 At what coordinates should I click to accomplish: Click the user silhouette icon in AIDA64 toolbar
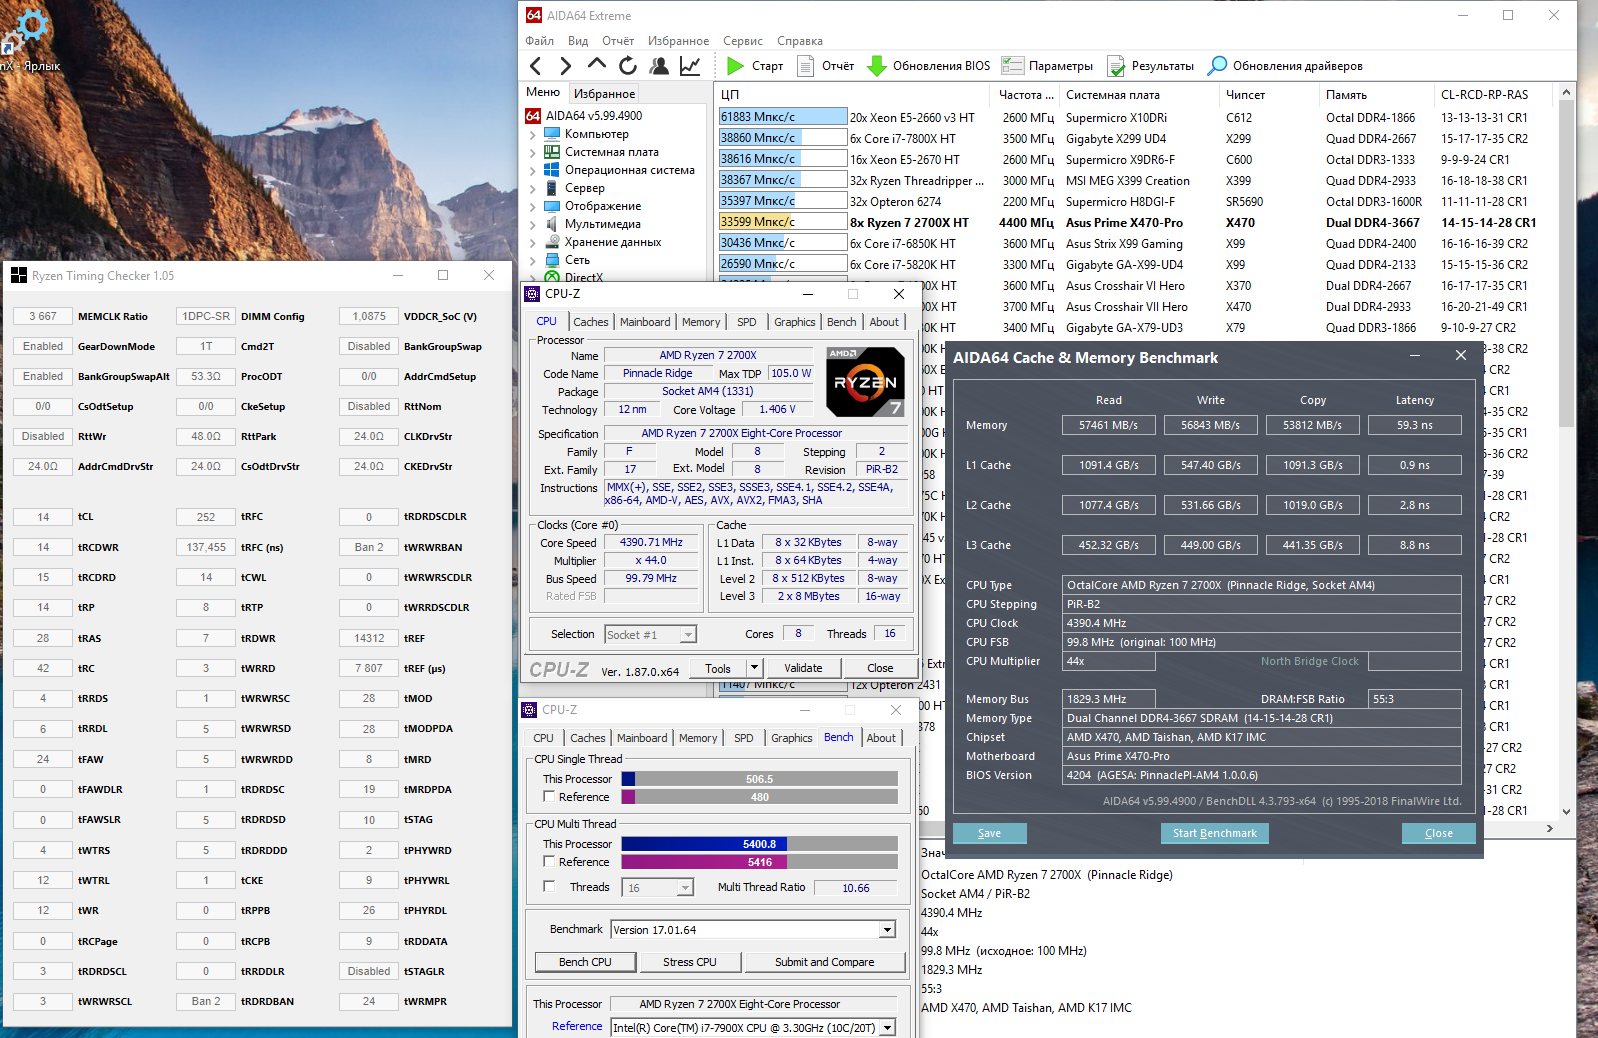[x=659, y=66]
